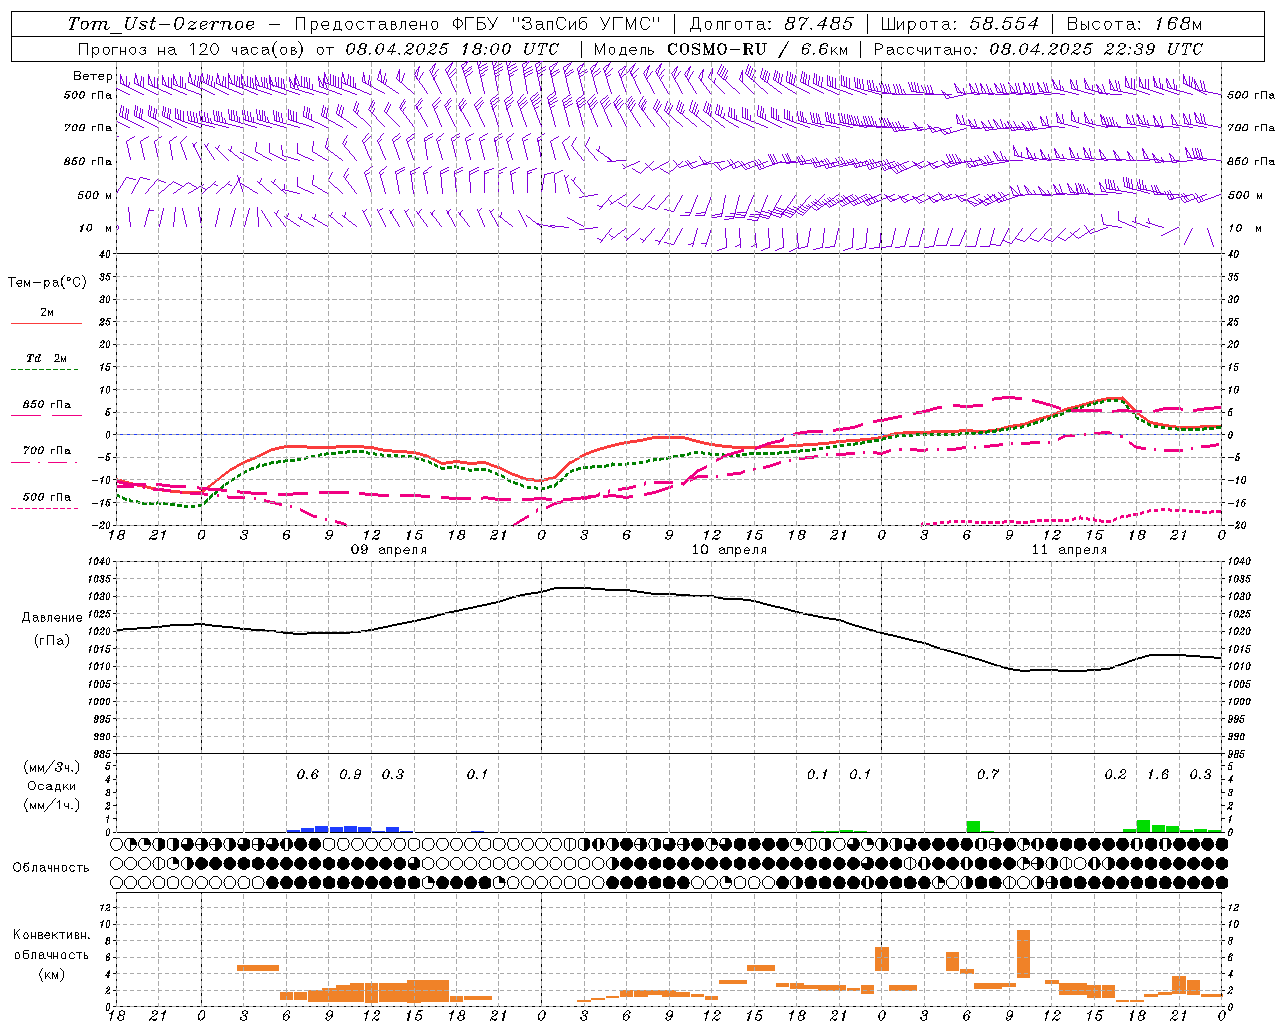The image size is (1280, 1024).
Task: Click the Td 2м legend entry
Action: pos(47,358)
